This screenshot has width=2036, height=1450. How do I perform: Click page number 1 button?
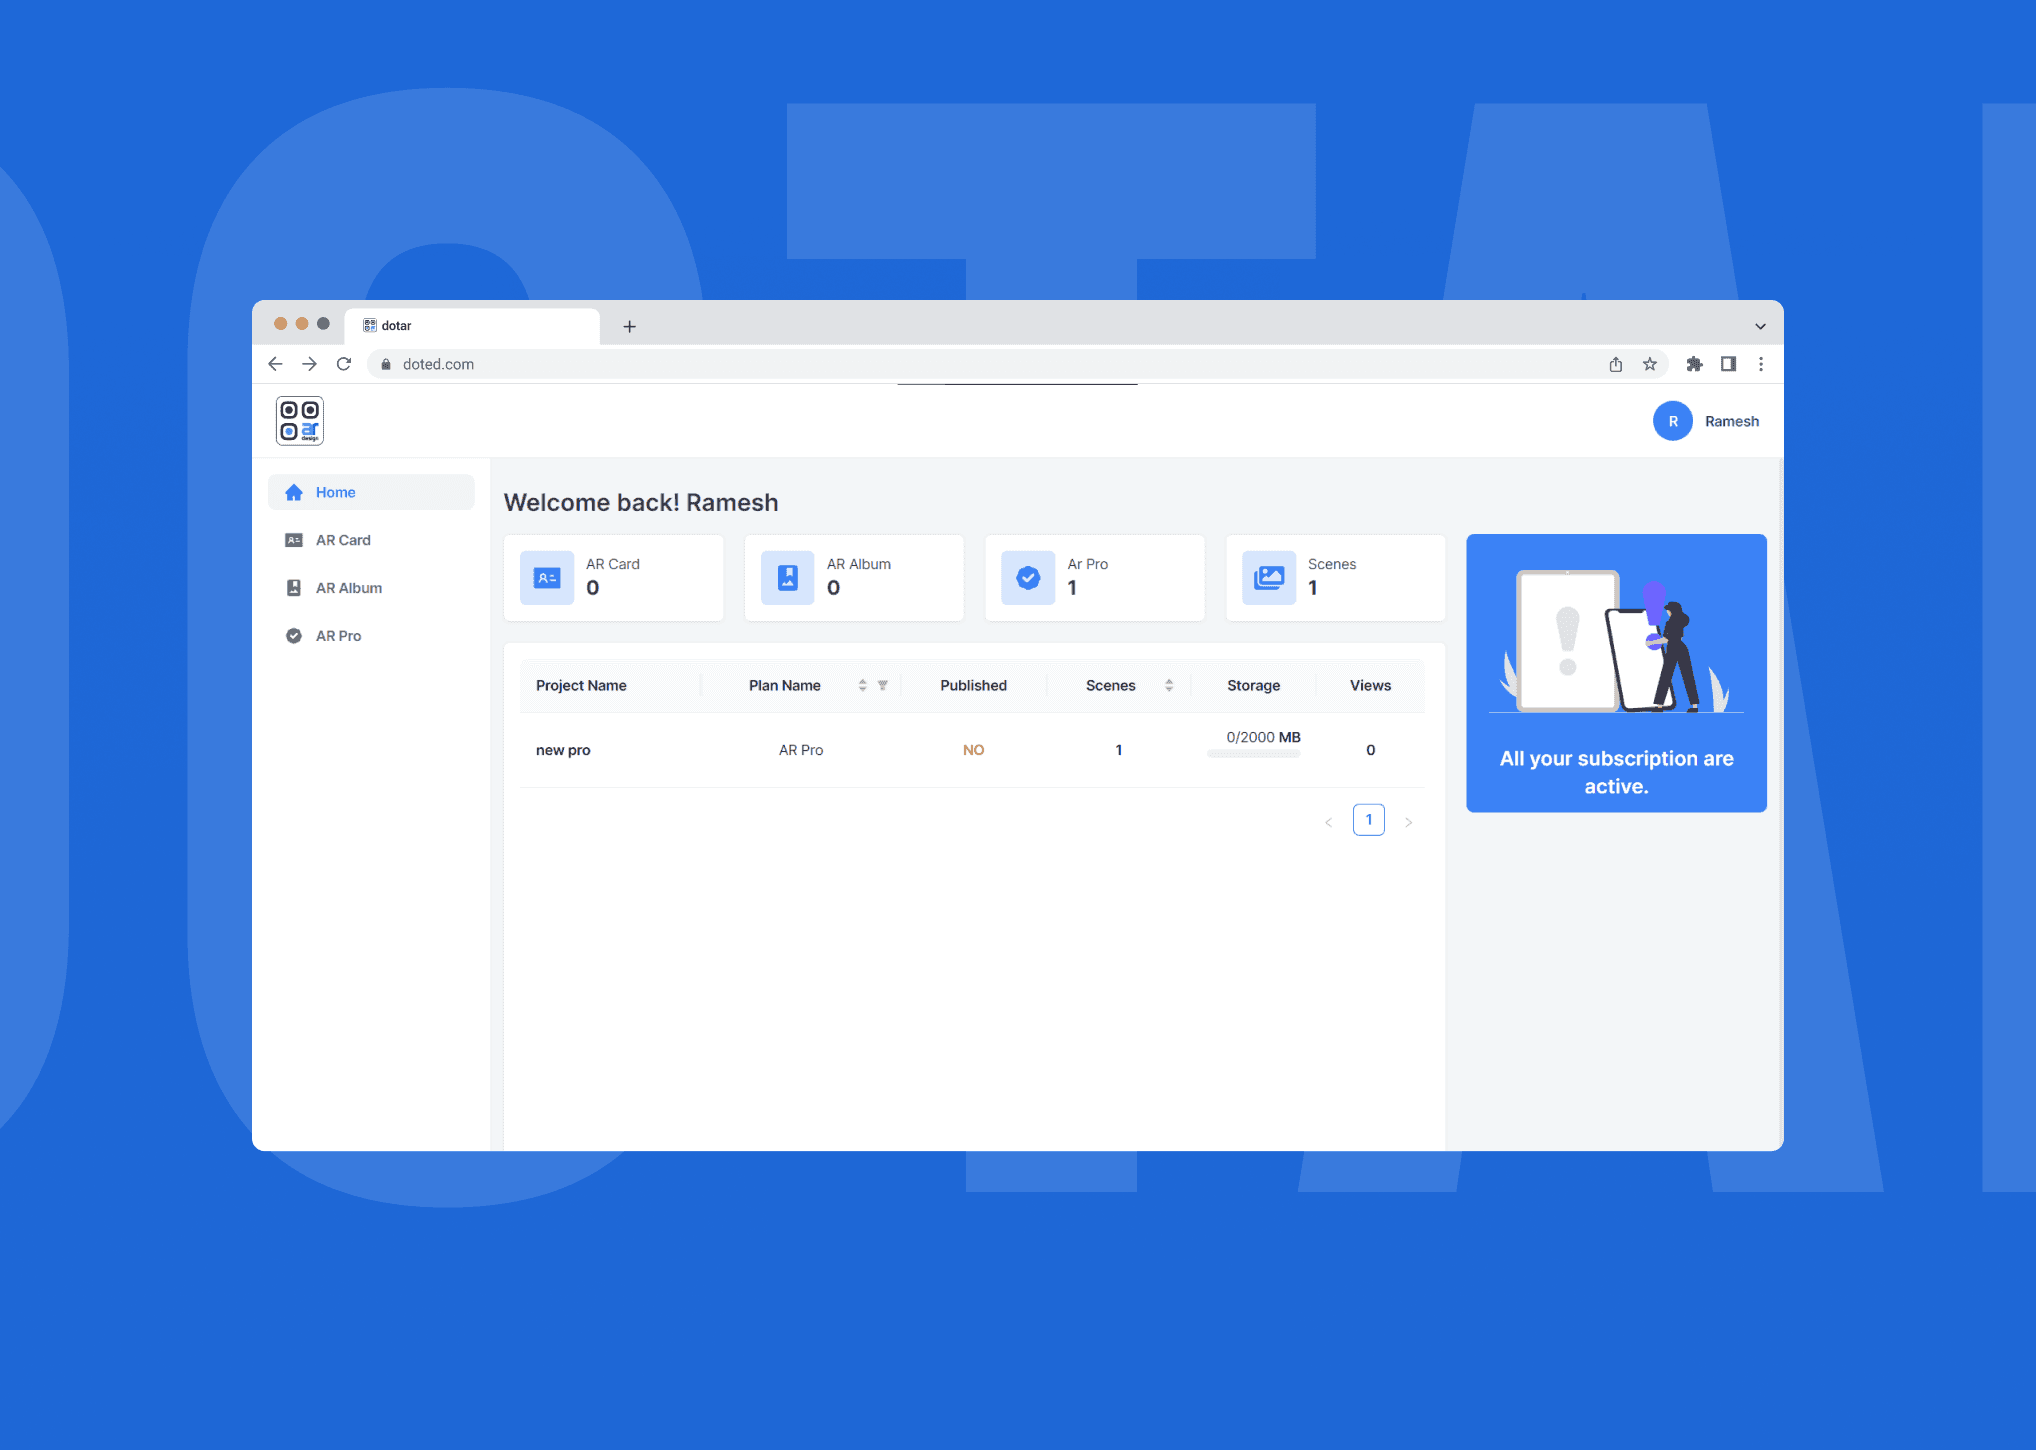[x=1369, y=819]
